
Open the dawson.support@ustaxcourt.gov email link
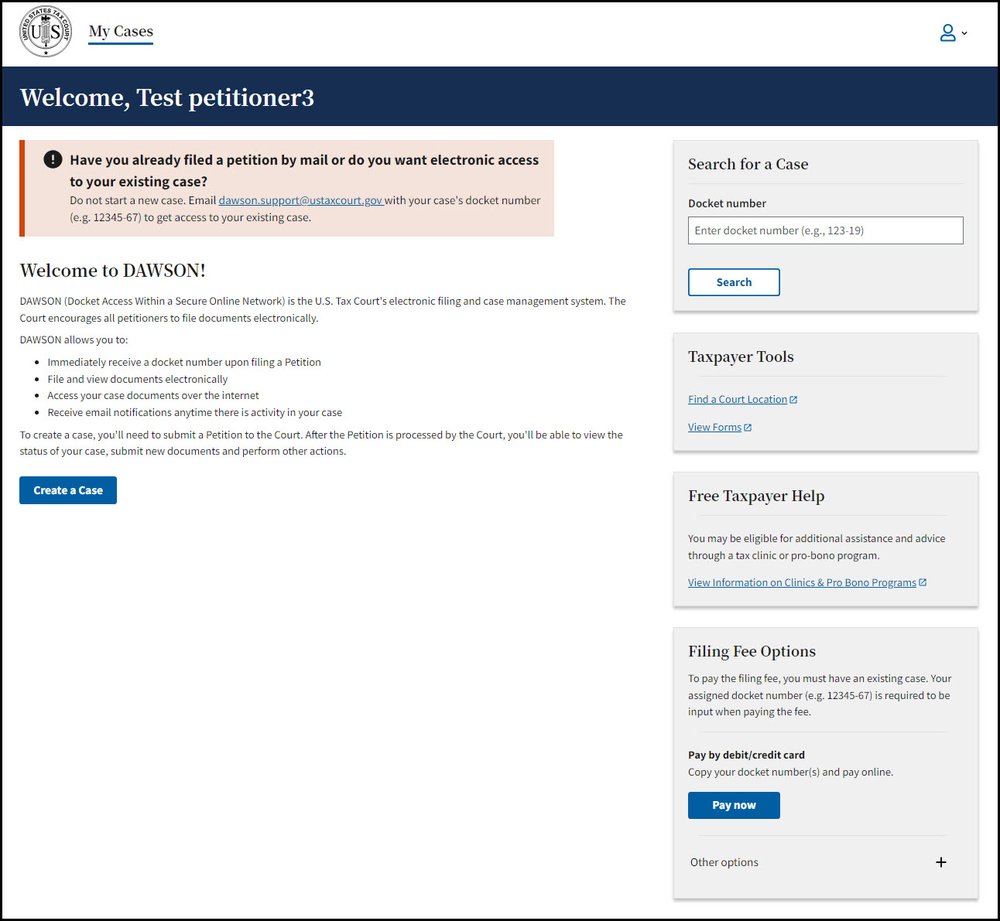(300, 200)
